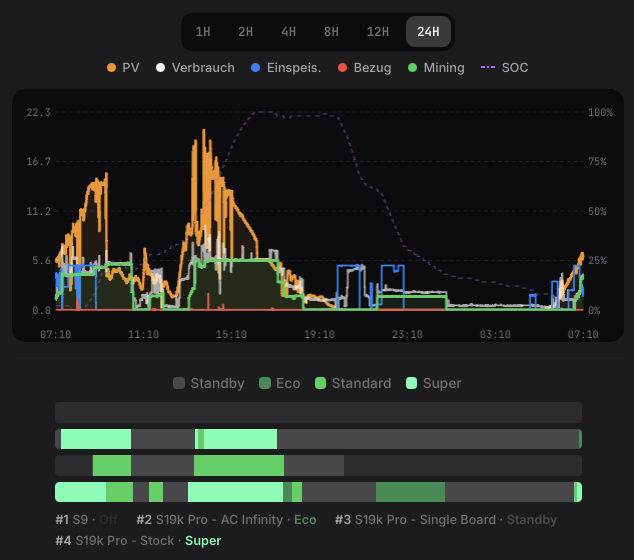Click the Super mode legend swatch
This screenshot has width=634, height=560.
[x=411, y=383]
